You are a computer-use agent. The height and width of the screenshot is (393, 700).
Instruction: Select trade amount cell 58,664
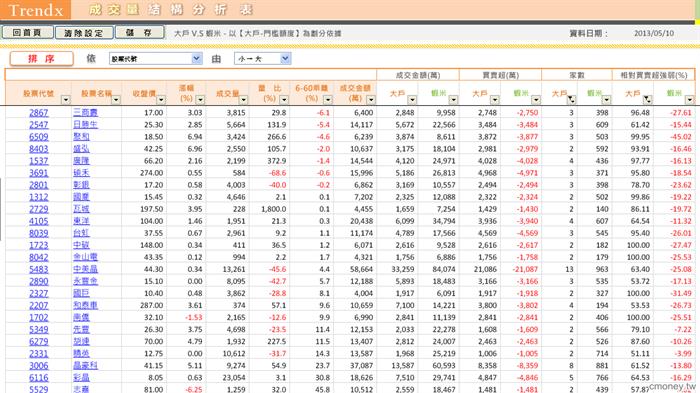(x=361, y=269)
